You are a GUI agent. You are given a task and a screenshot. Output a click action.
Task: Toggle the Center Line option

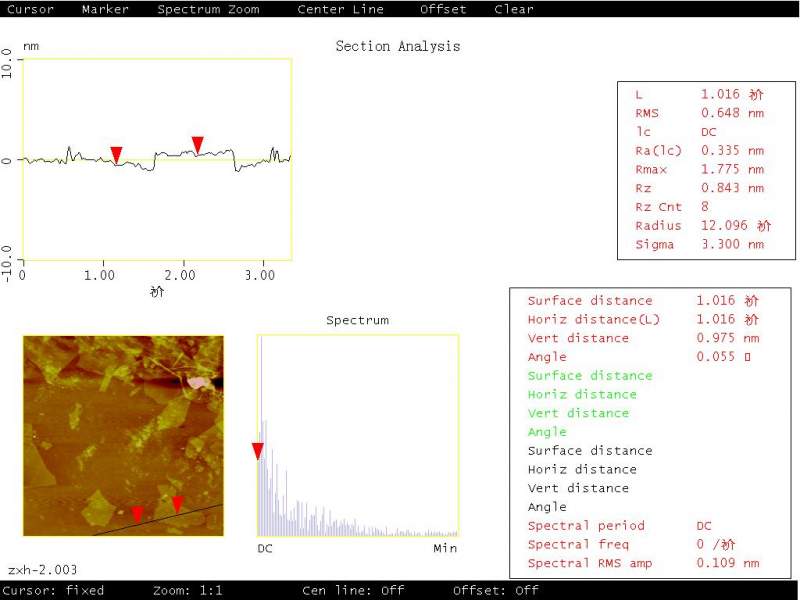(x=340, y=9)
